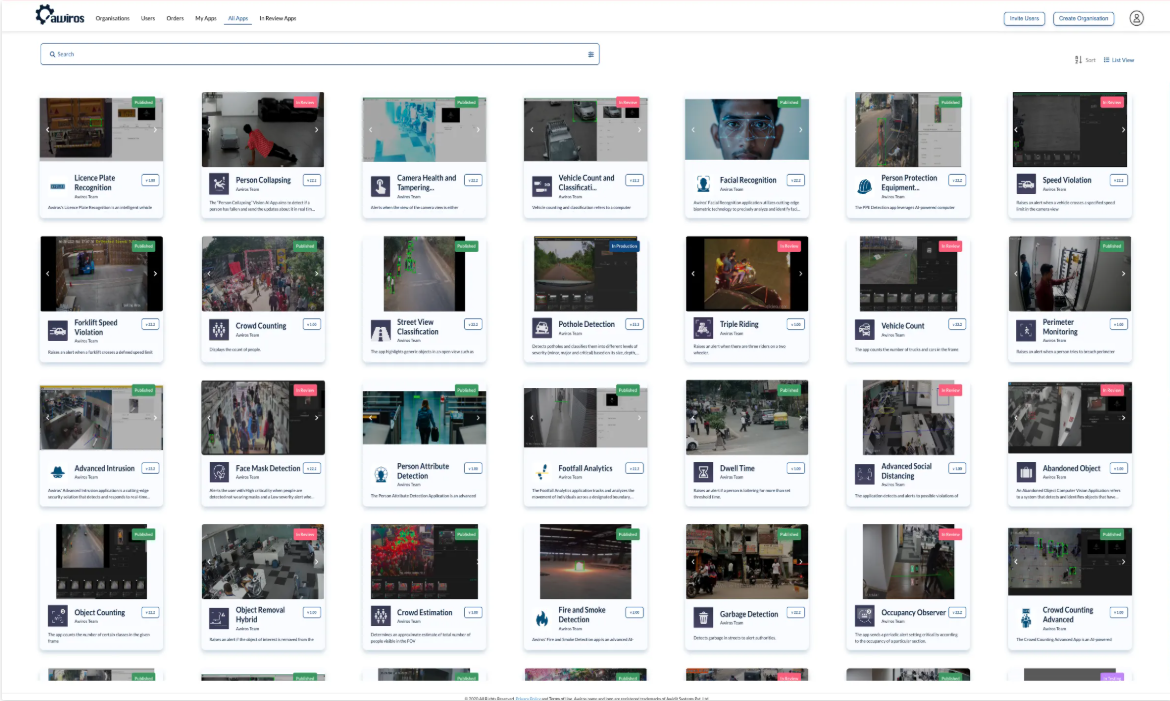Click the Advanced Intrusion app icon
The height and width of the screenshot is (701, 1170).
click(57, 472)
